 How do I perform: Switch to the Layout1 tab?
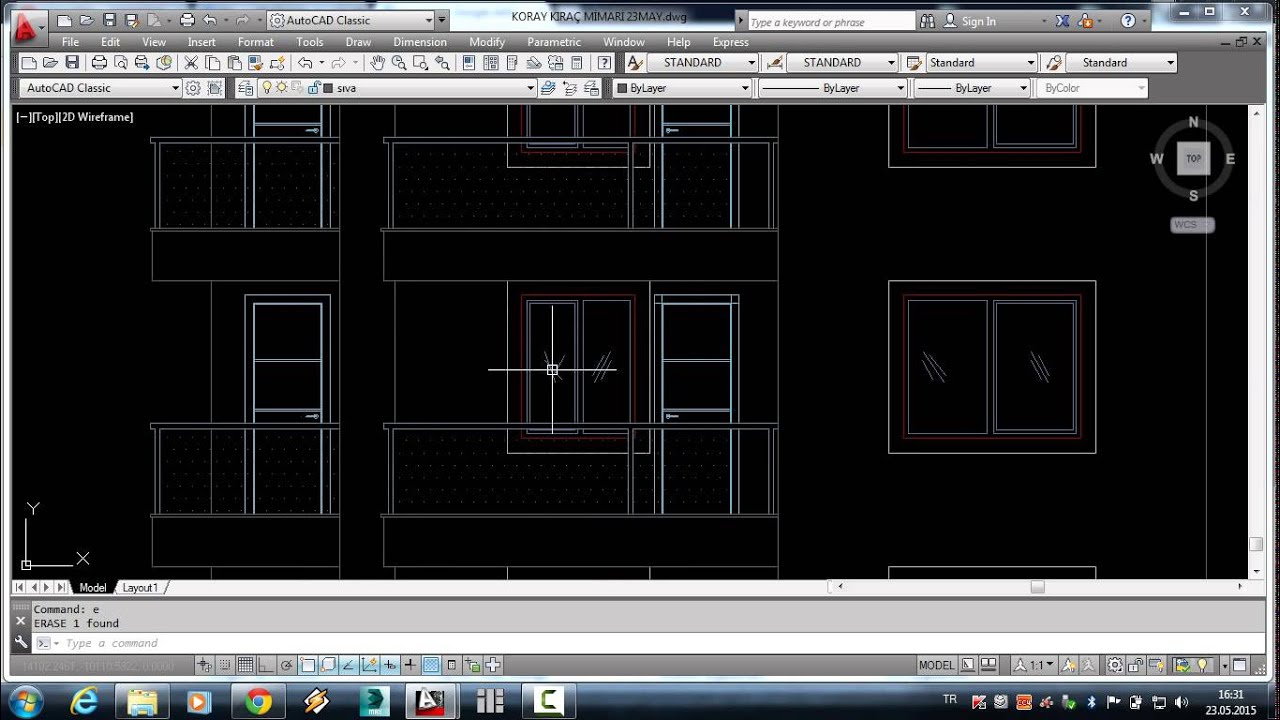tap(140, 588)
